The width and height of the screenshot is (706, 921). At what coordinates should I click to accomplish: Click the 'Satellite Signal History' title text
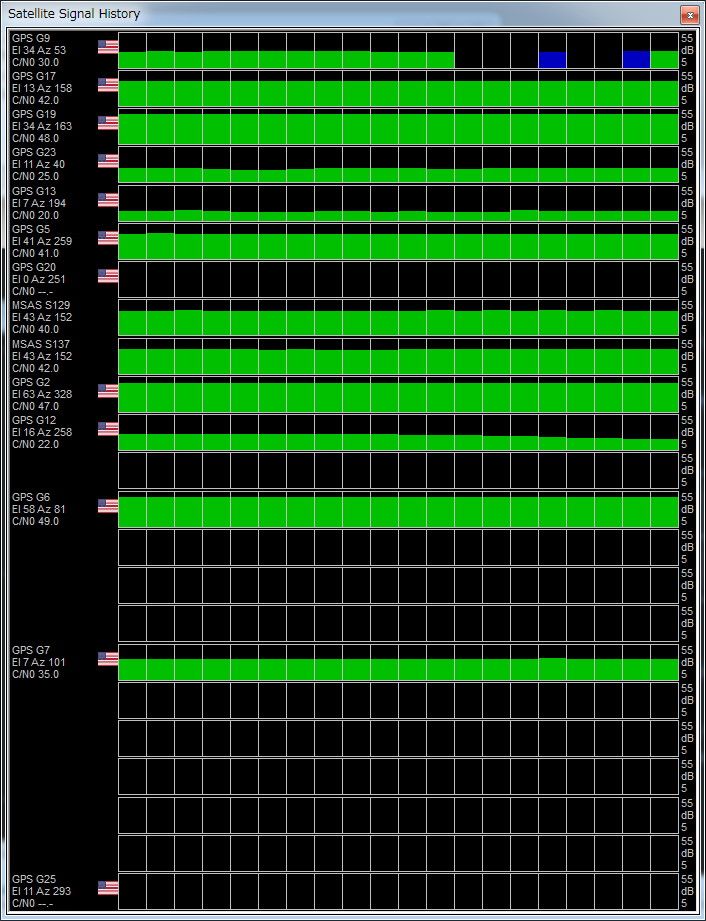pos(74,14)
